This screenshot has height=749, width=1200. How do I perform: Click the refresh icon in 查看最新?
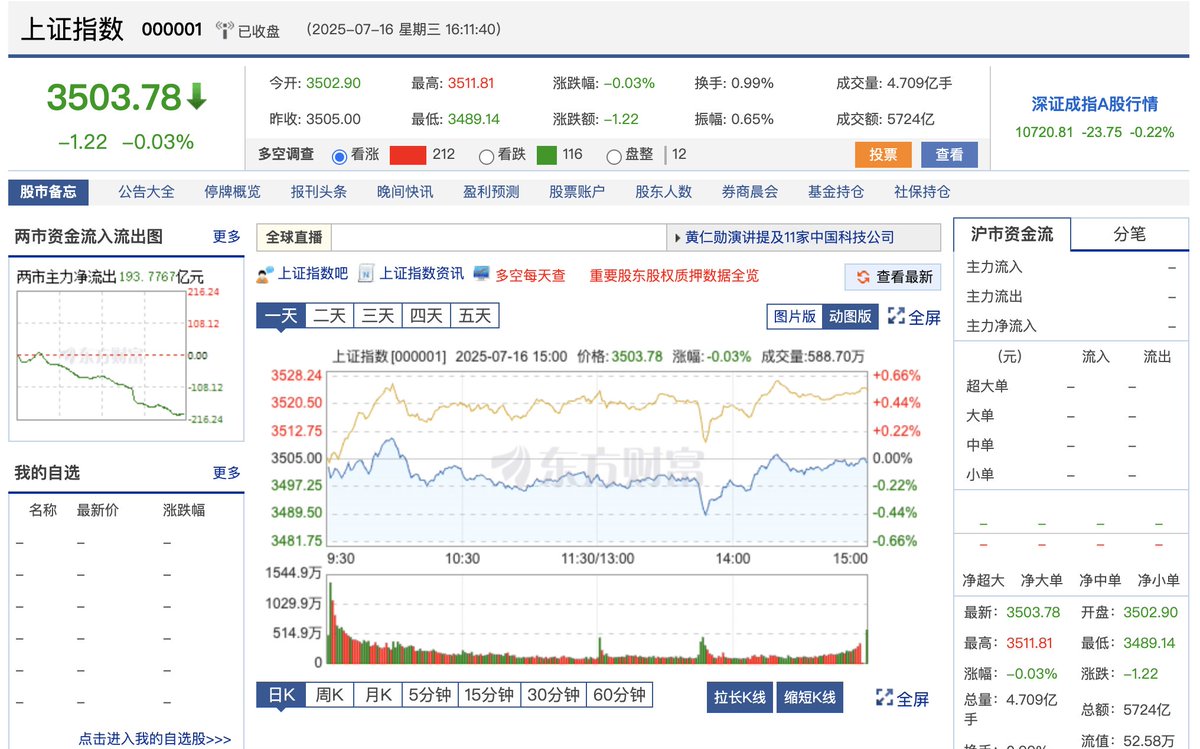pyautogui.click(x=863, y=277)
